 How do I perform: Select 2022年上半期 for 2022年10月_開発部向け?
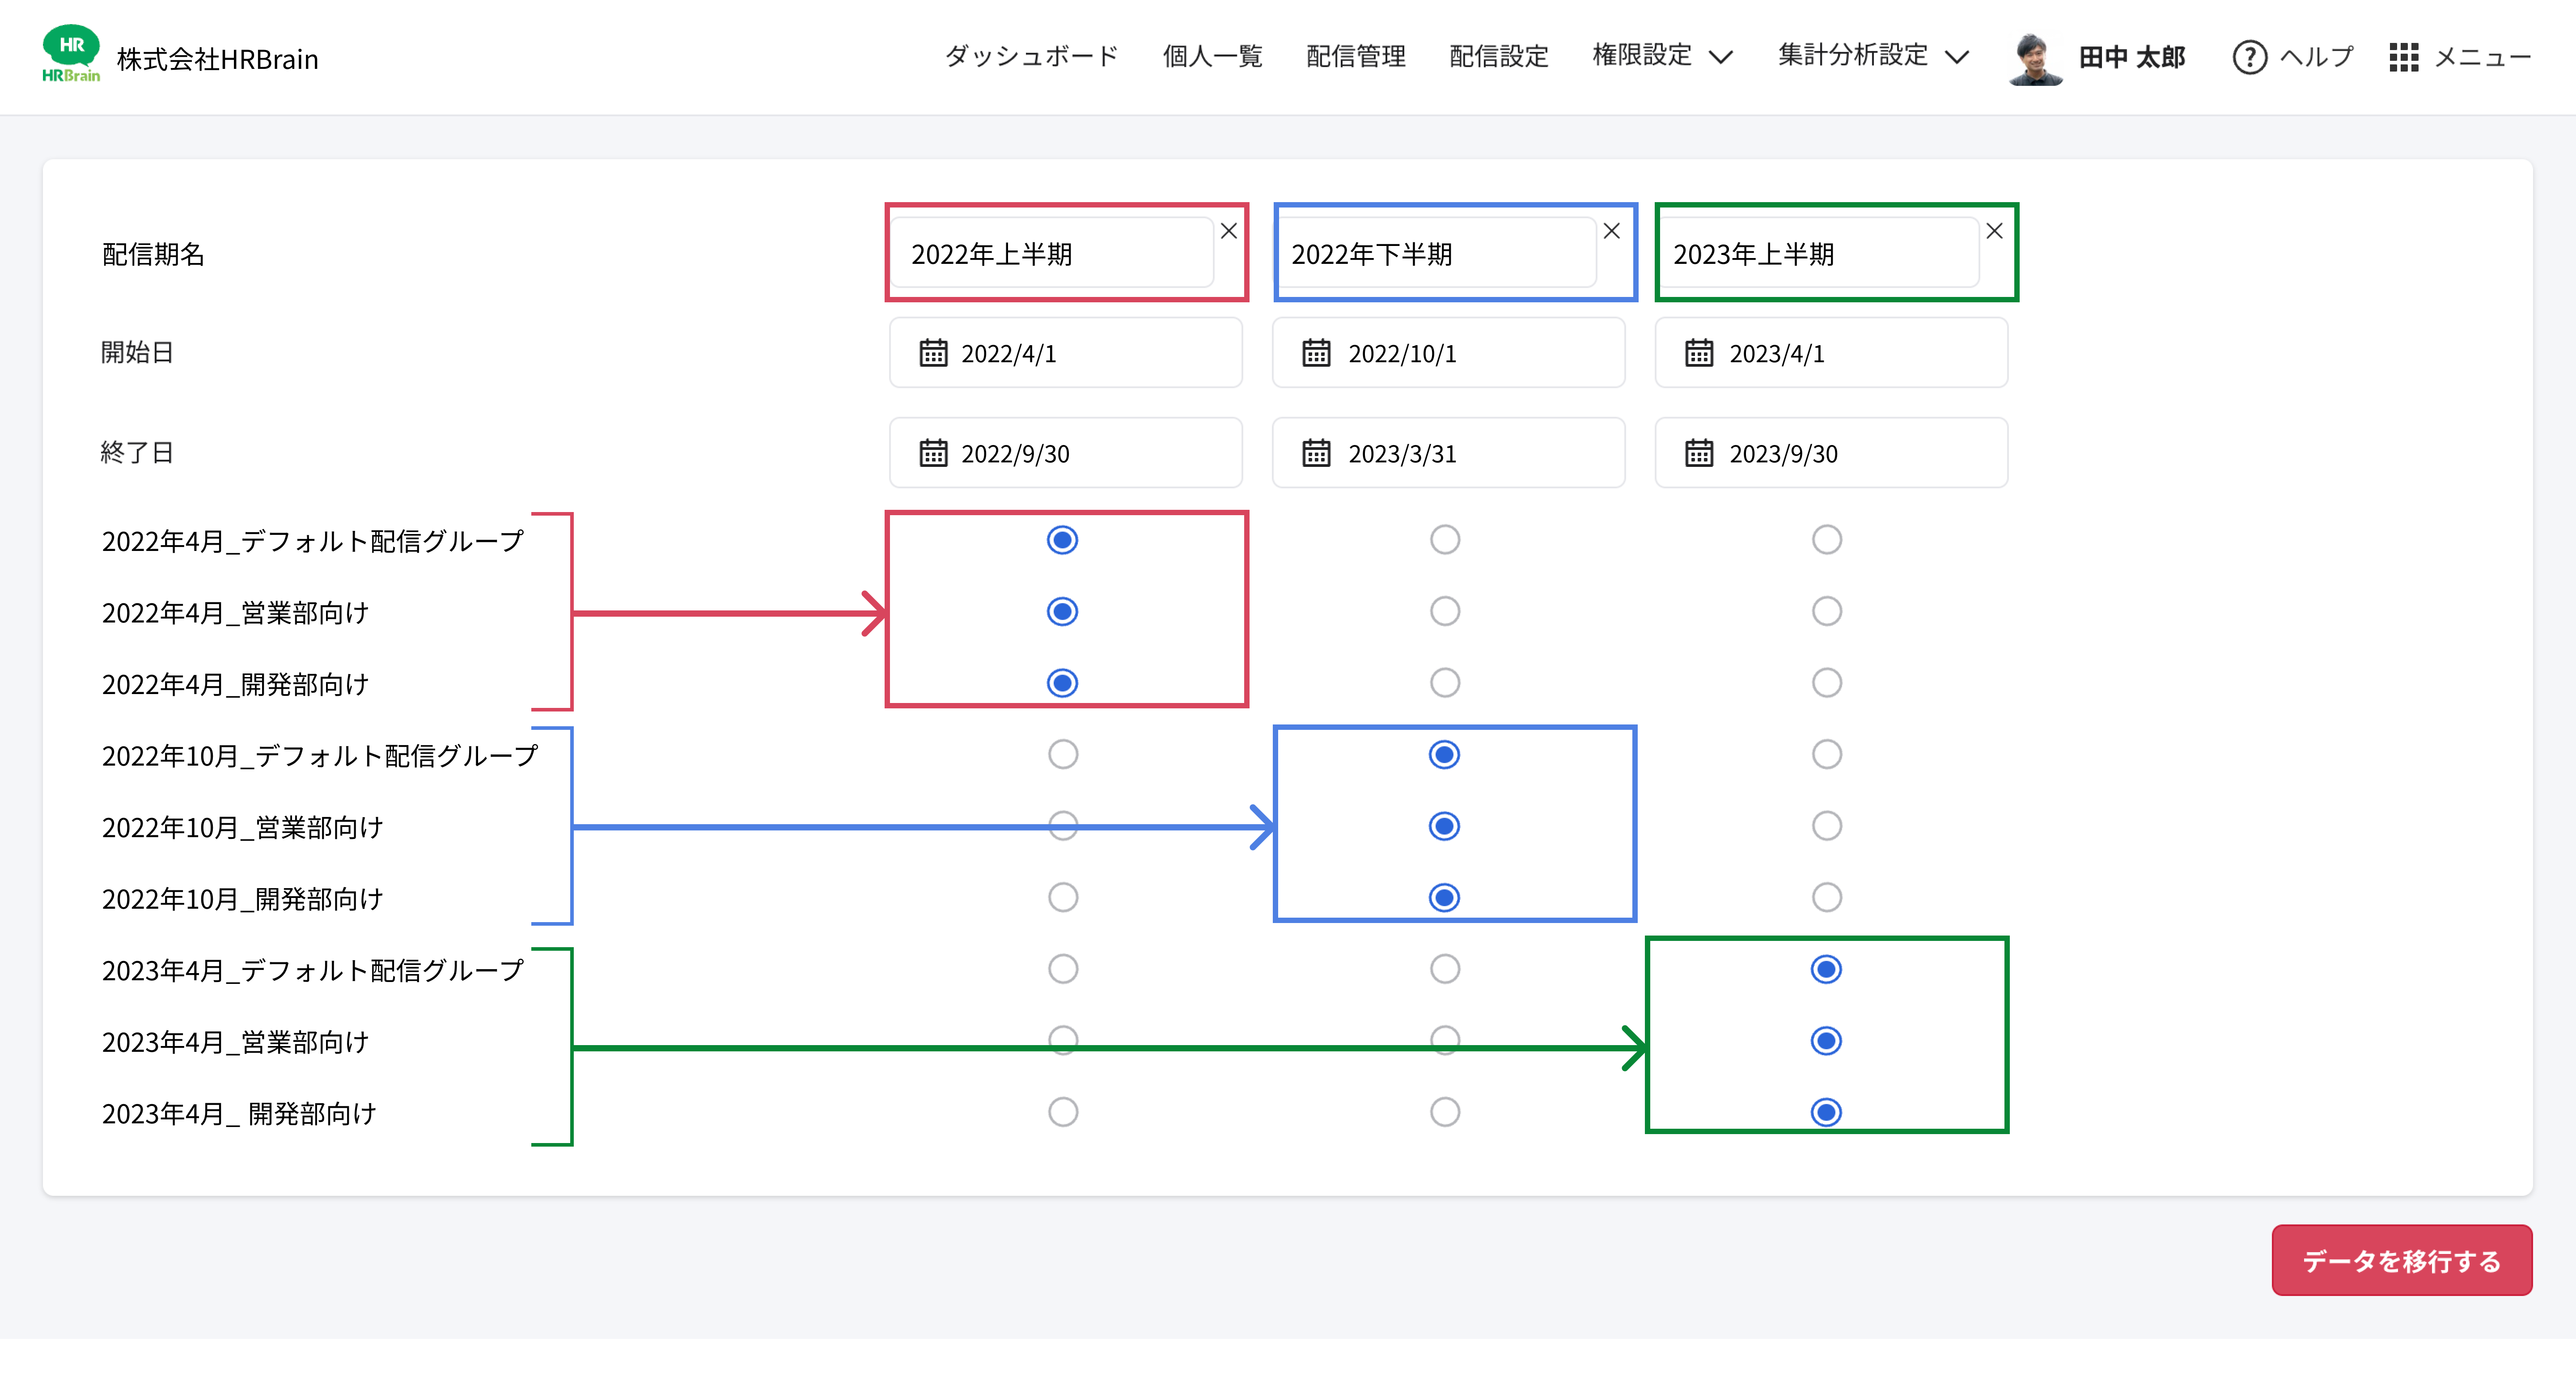pyautogui.click(x=1062, y=897)
